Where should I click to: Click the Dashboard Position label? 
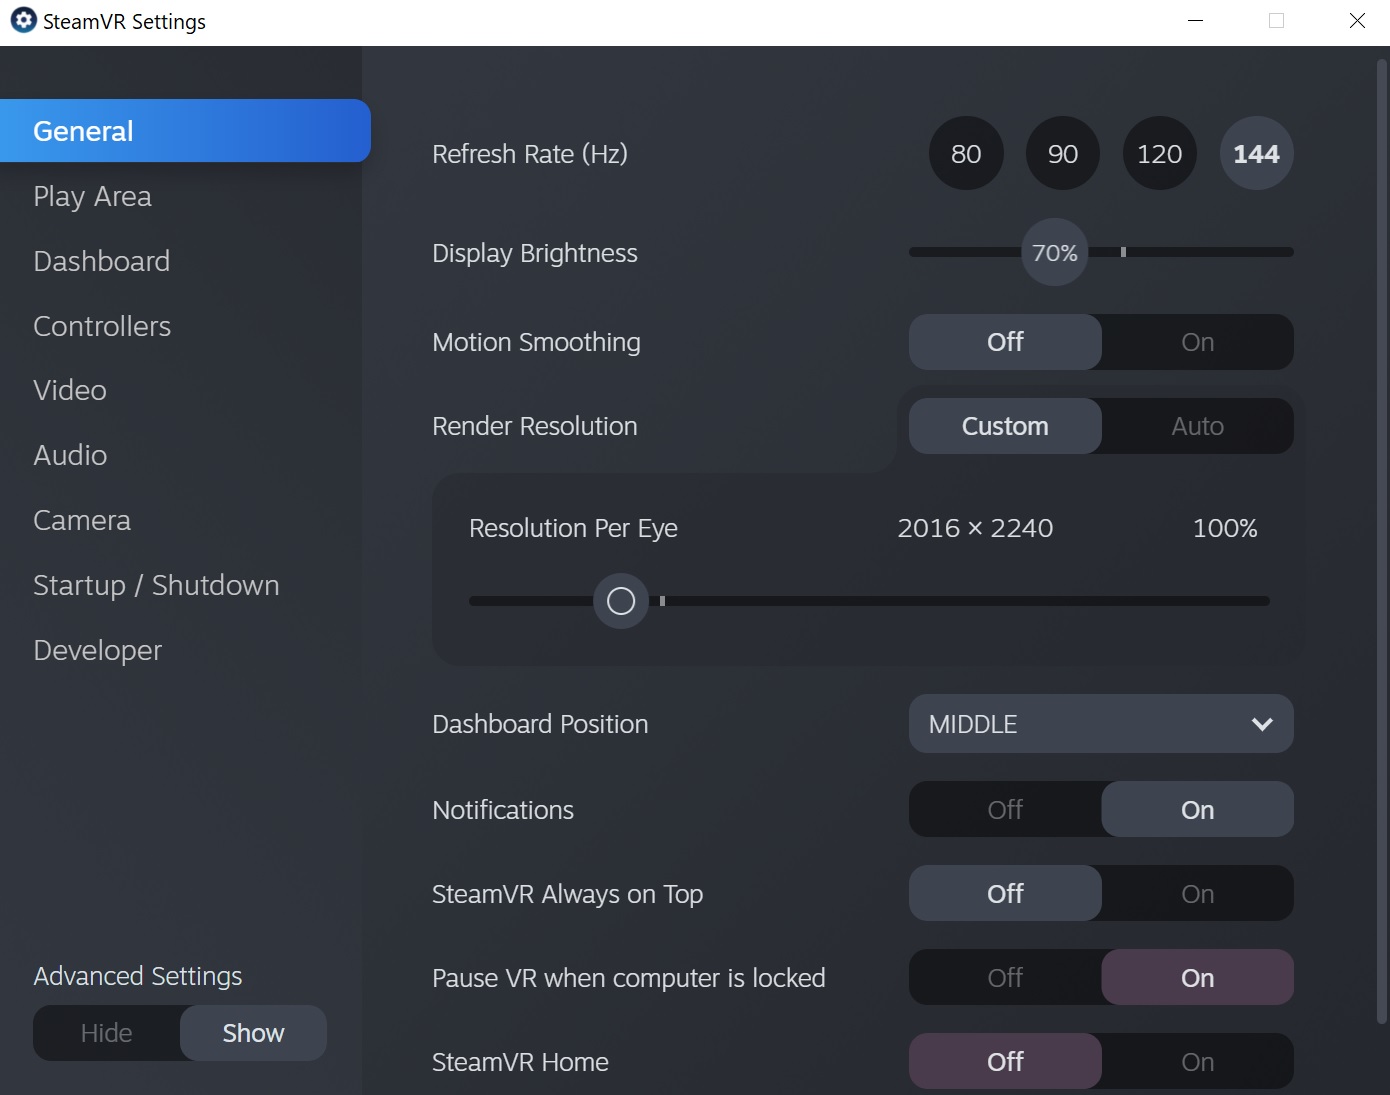pos(540,724)
